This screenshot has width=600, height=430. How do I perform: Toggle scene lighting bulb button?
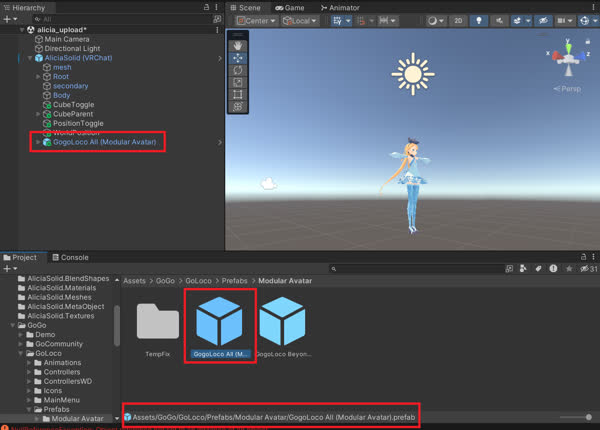(478, 20)
